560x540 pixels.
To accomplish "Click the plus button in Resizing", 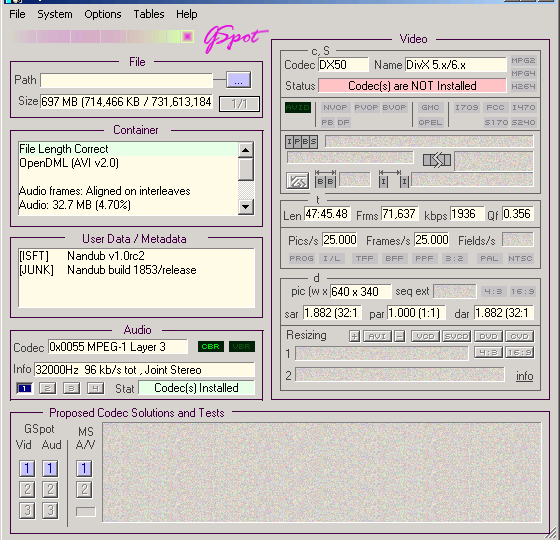I will tap(354, 336).
